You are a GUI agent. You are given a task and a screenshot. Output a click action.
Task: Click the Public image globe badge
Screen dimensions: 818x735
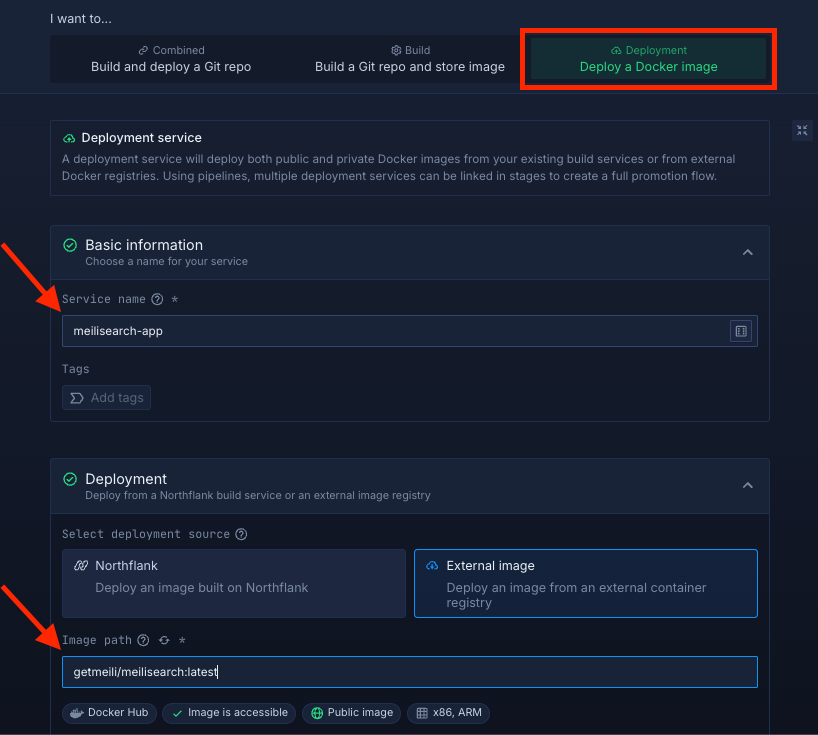352,713
